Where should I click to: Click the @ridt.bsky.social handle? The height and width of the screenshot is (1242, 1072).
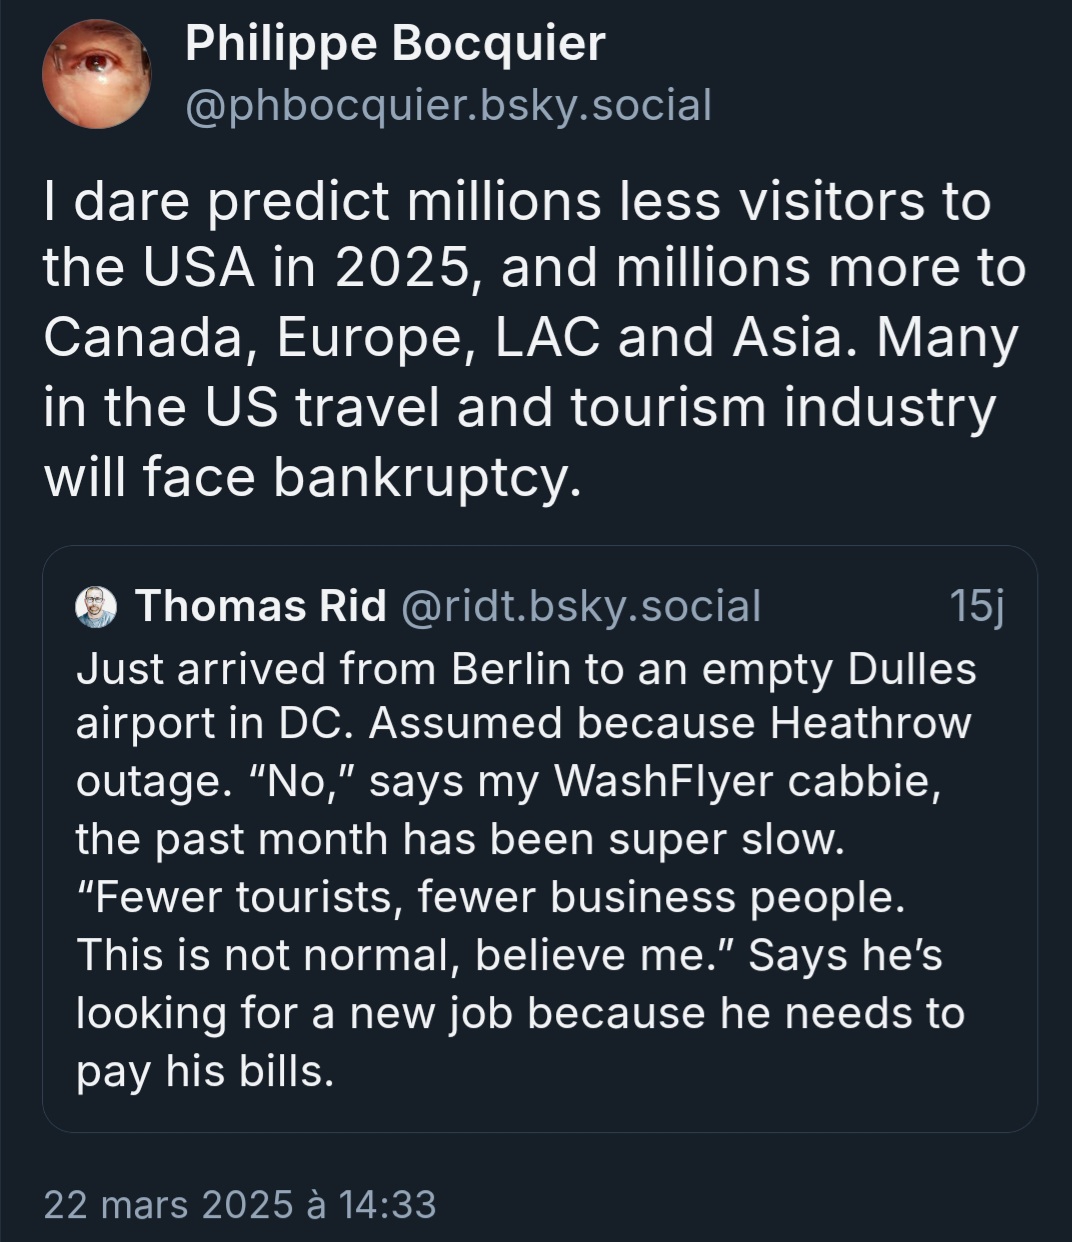click(x=581, y=606)
